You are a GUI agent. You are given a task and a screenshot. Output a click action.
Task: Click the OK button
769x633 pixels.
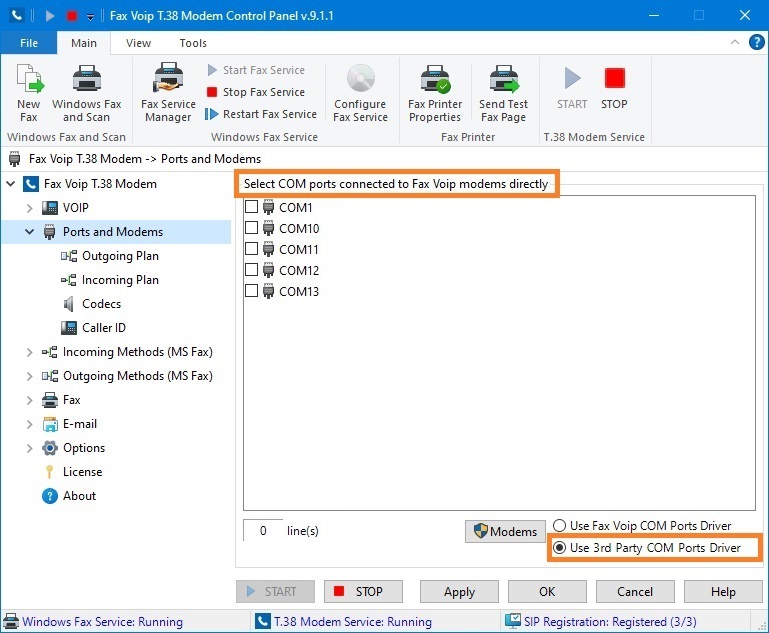click(547, 592)
